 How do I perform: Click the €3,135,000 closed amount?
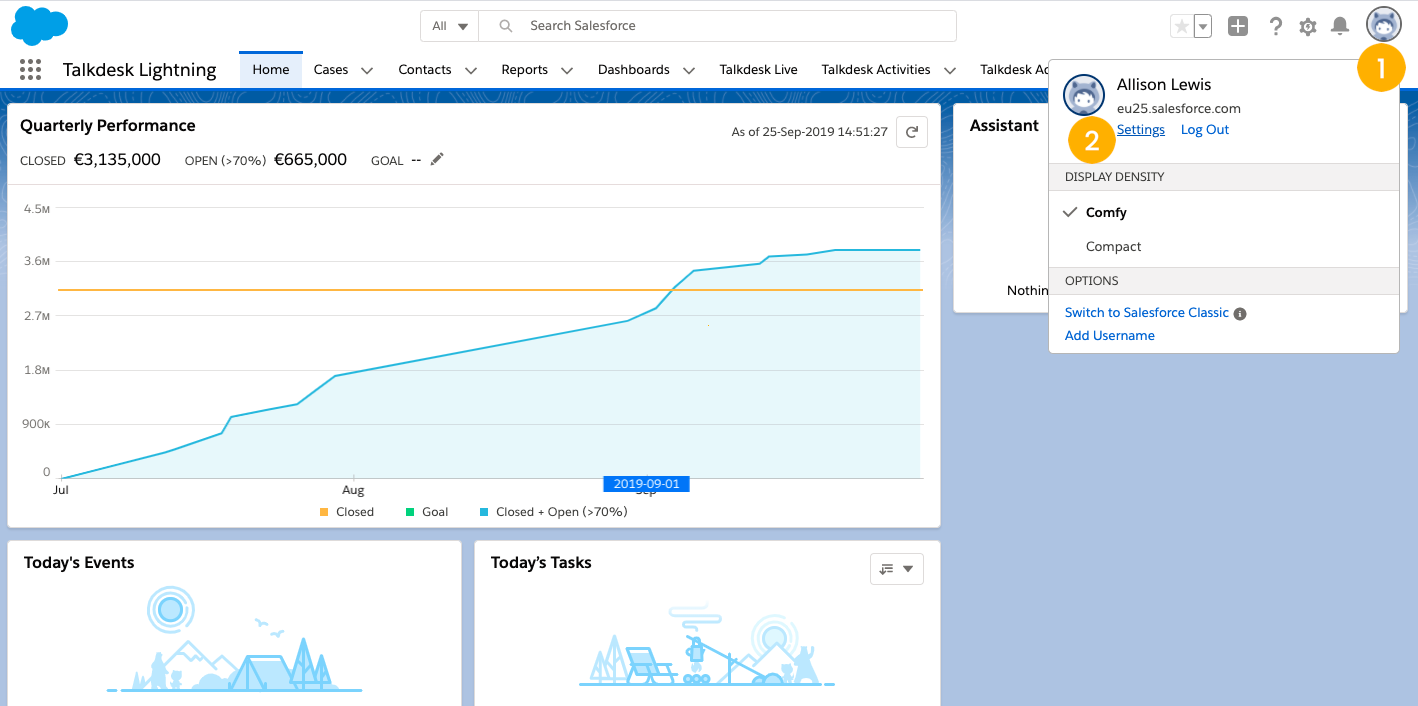pos(117,159)
